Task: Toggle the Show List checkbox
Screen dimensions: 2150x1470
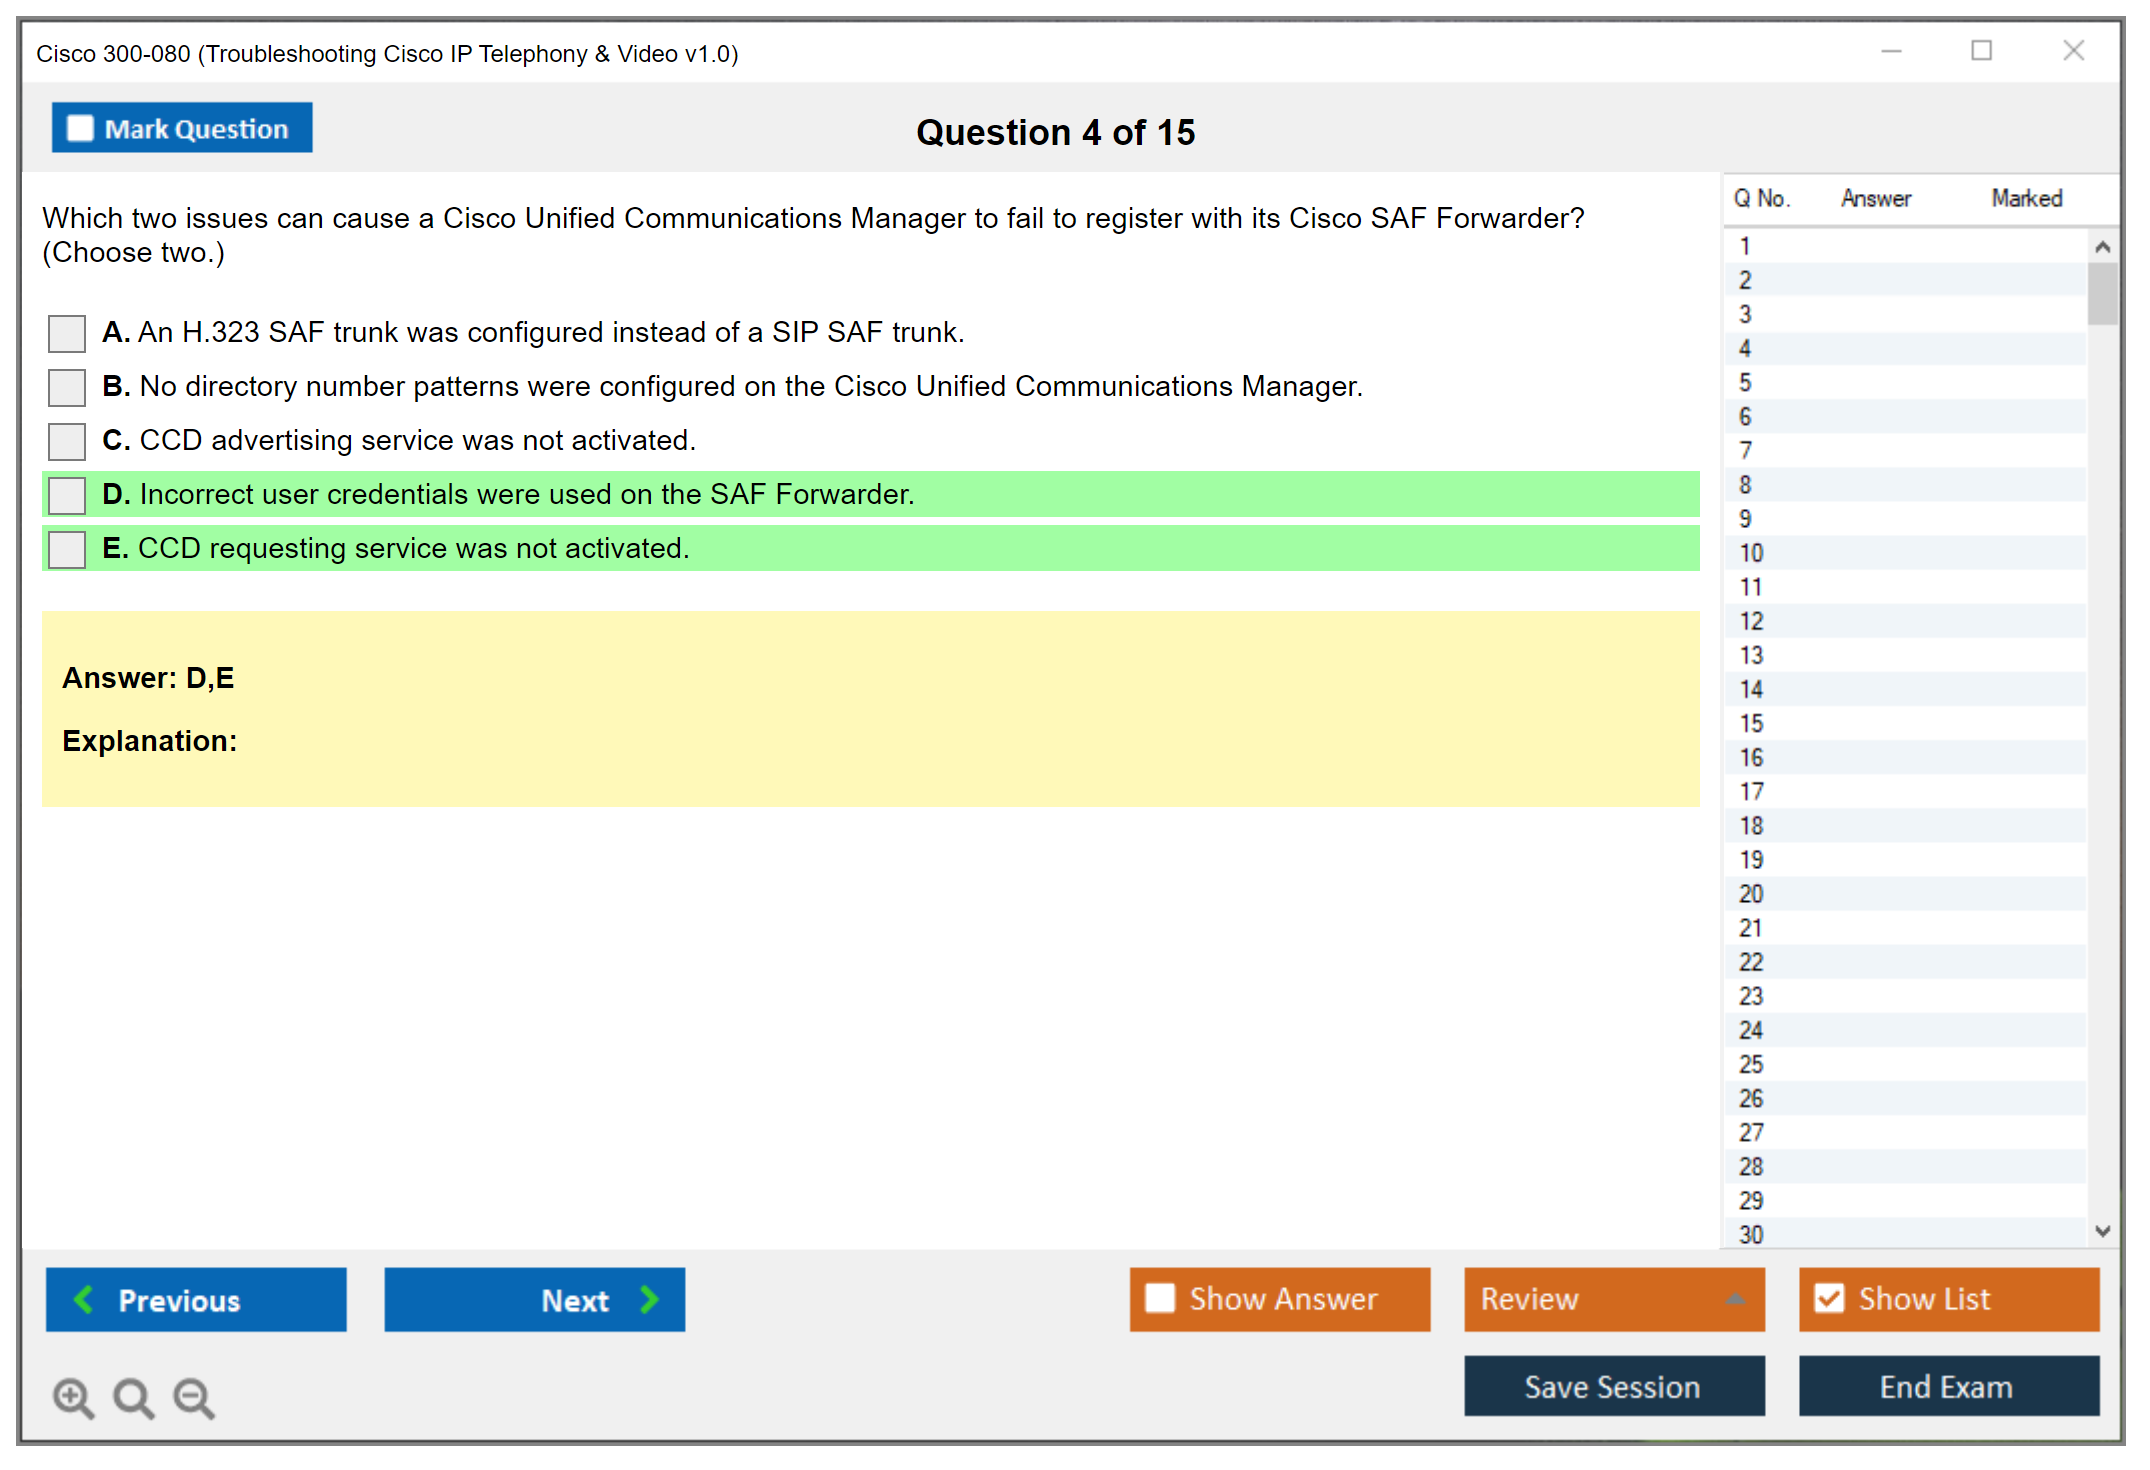Action: point(1829,1298)
